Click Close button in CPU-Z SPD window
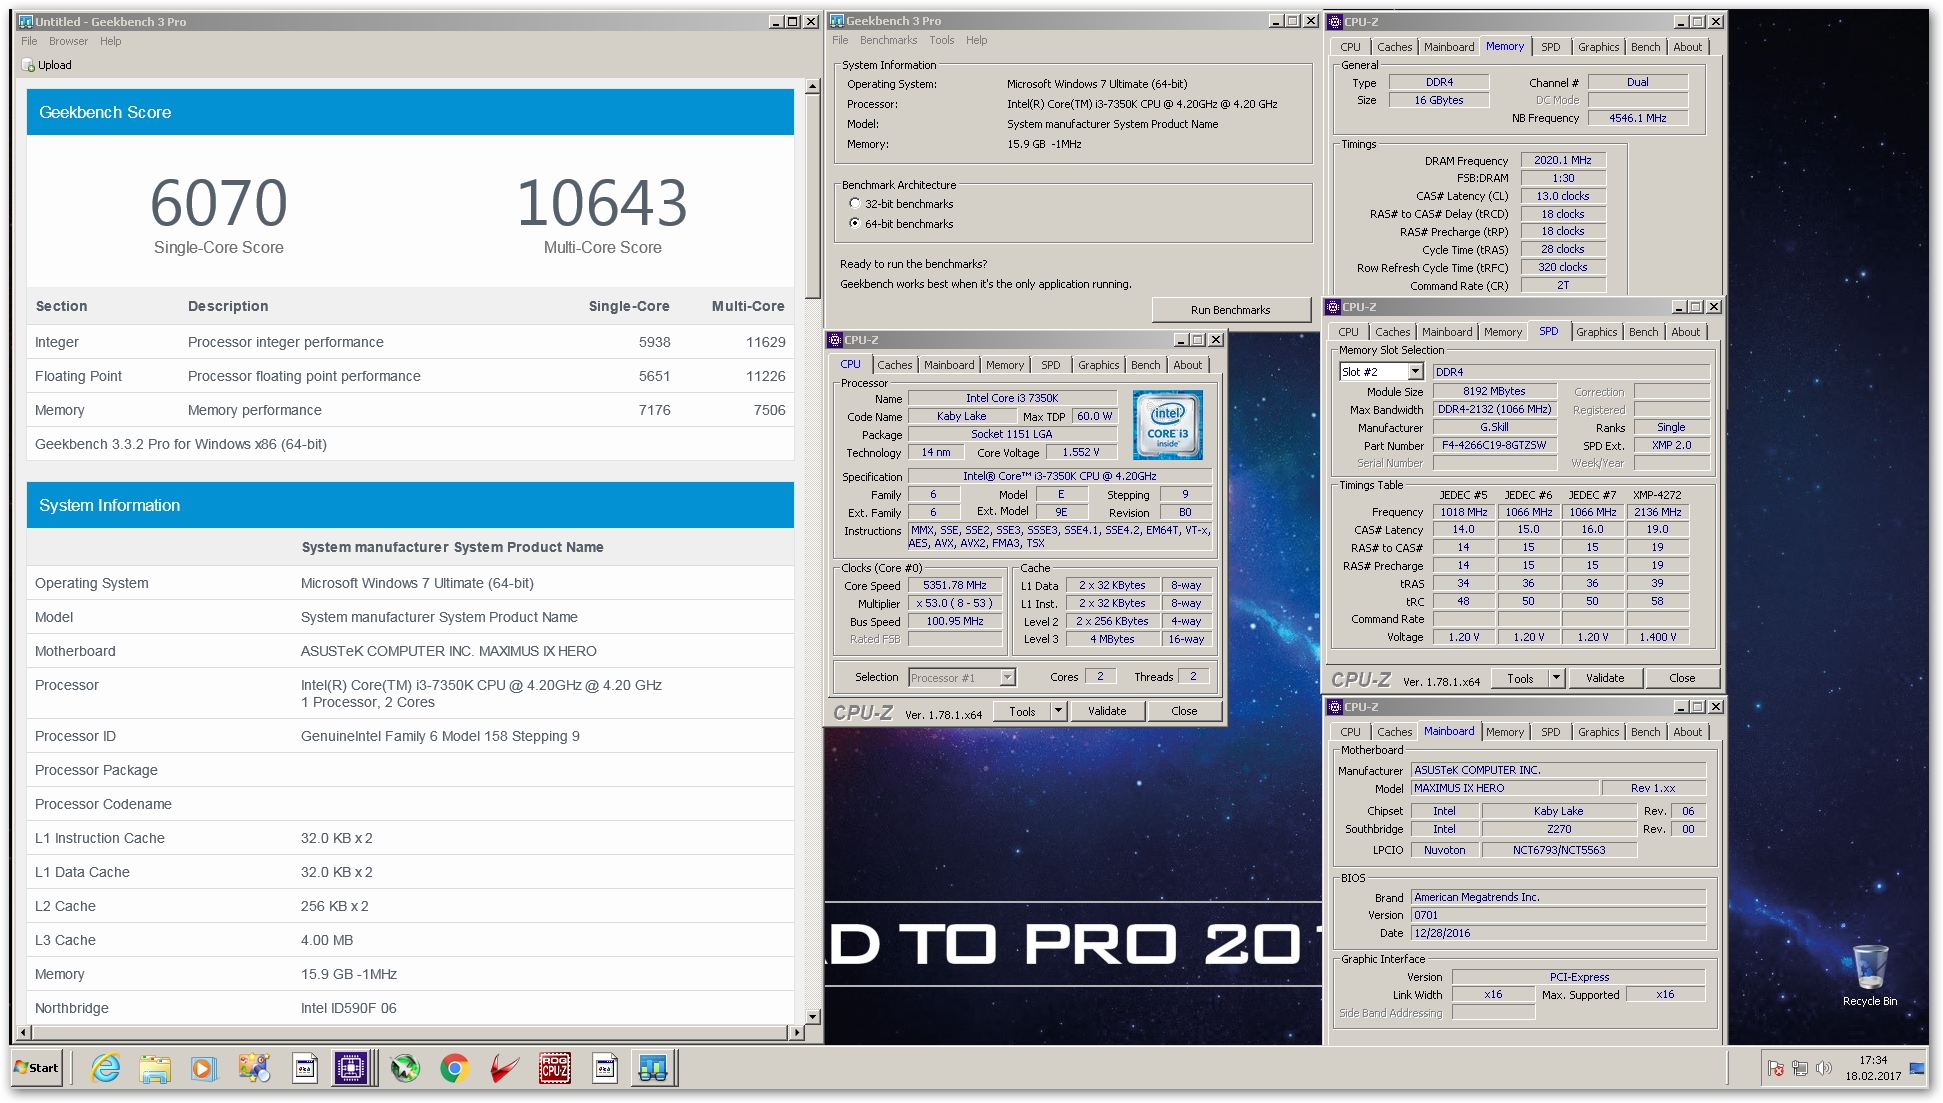1943x1103 pixels. click(1682, 678)
